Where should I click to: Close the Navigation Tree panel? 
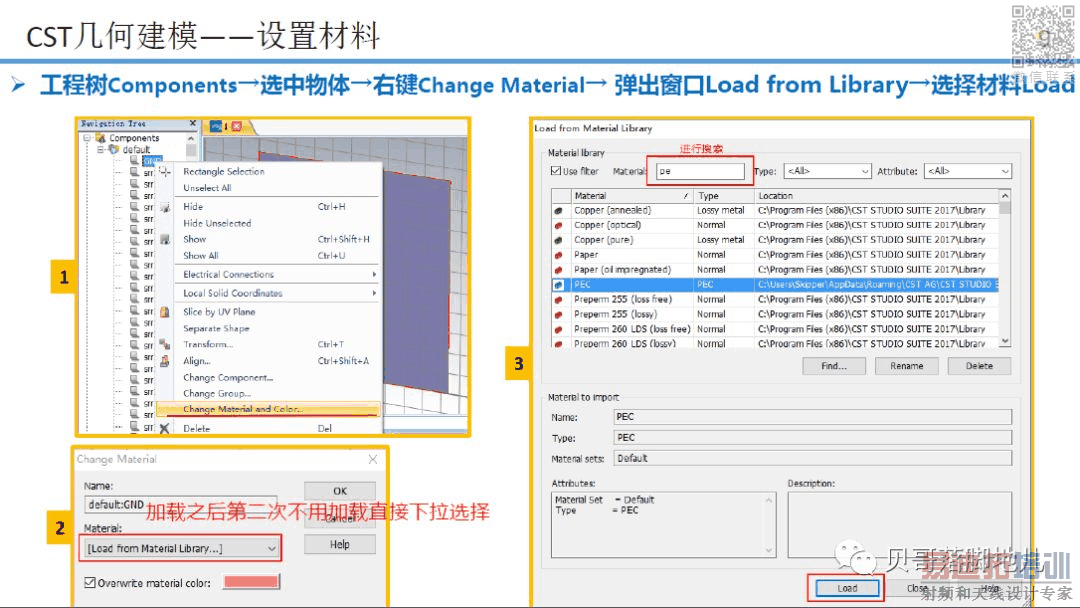[x=193, y=123]
